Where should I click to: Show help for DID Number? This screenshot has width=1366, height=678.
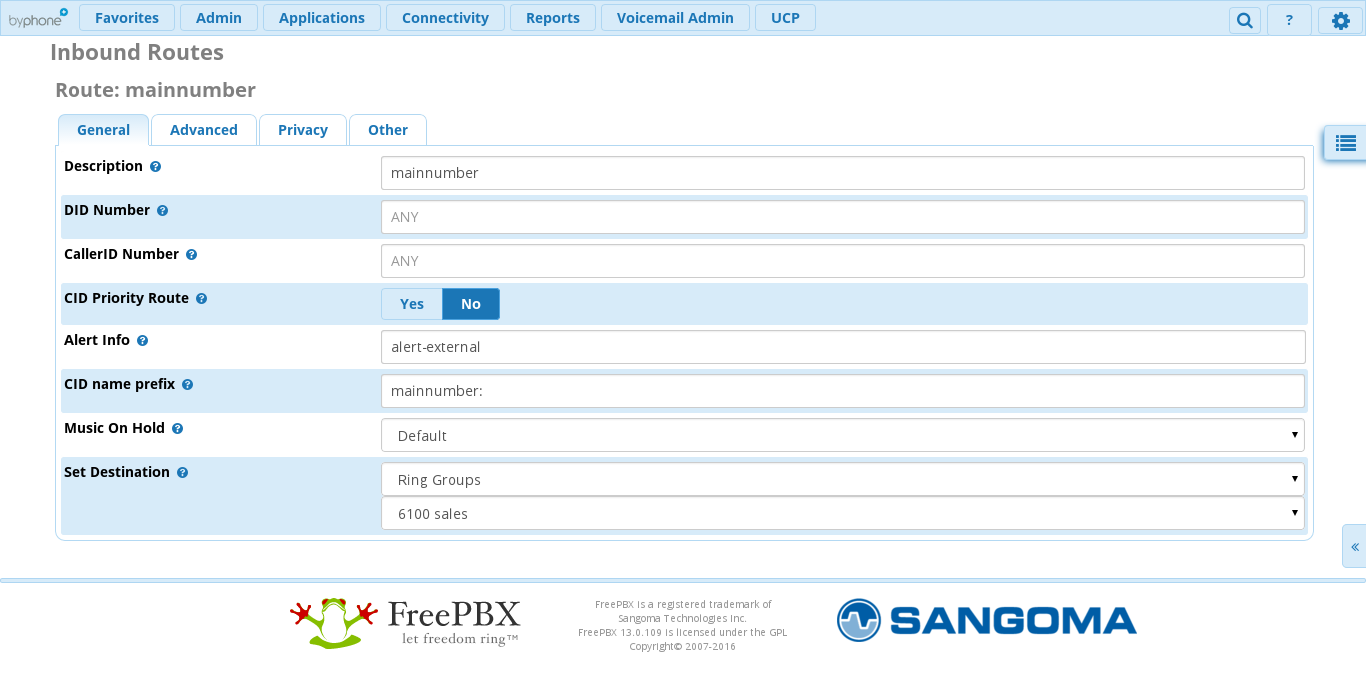[x=162, y=211]
